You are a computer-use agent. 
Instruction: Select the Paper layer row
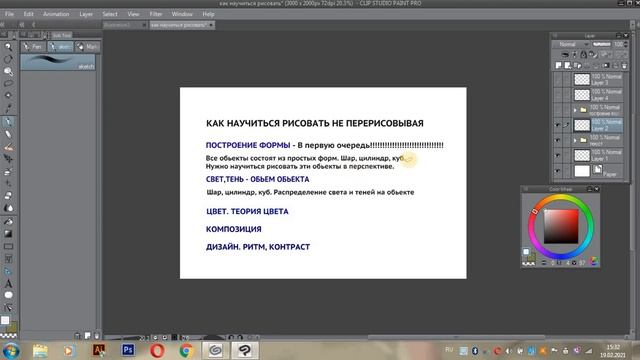coord(598,171)
